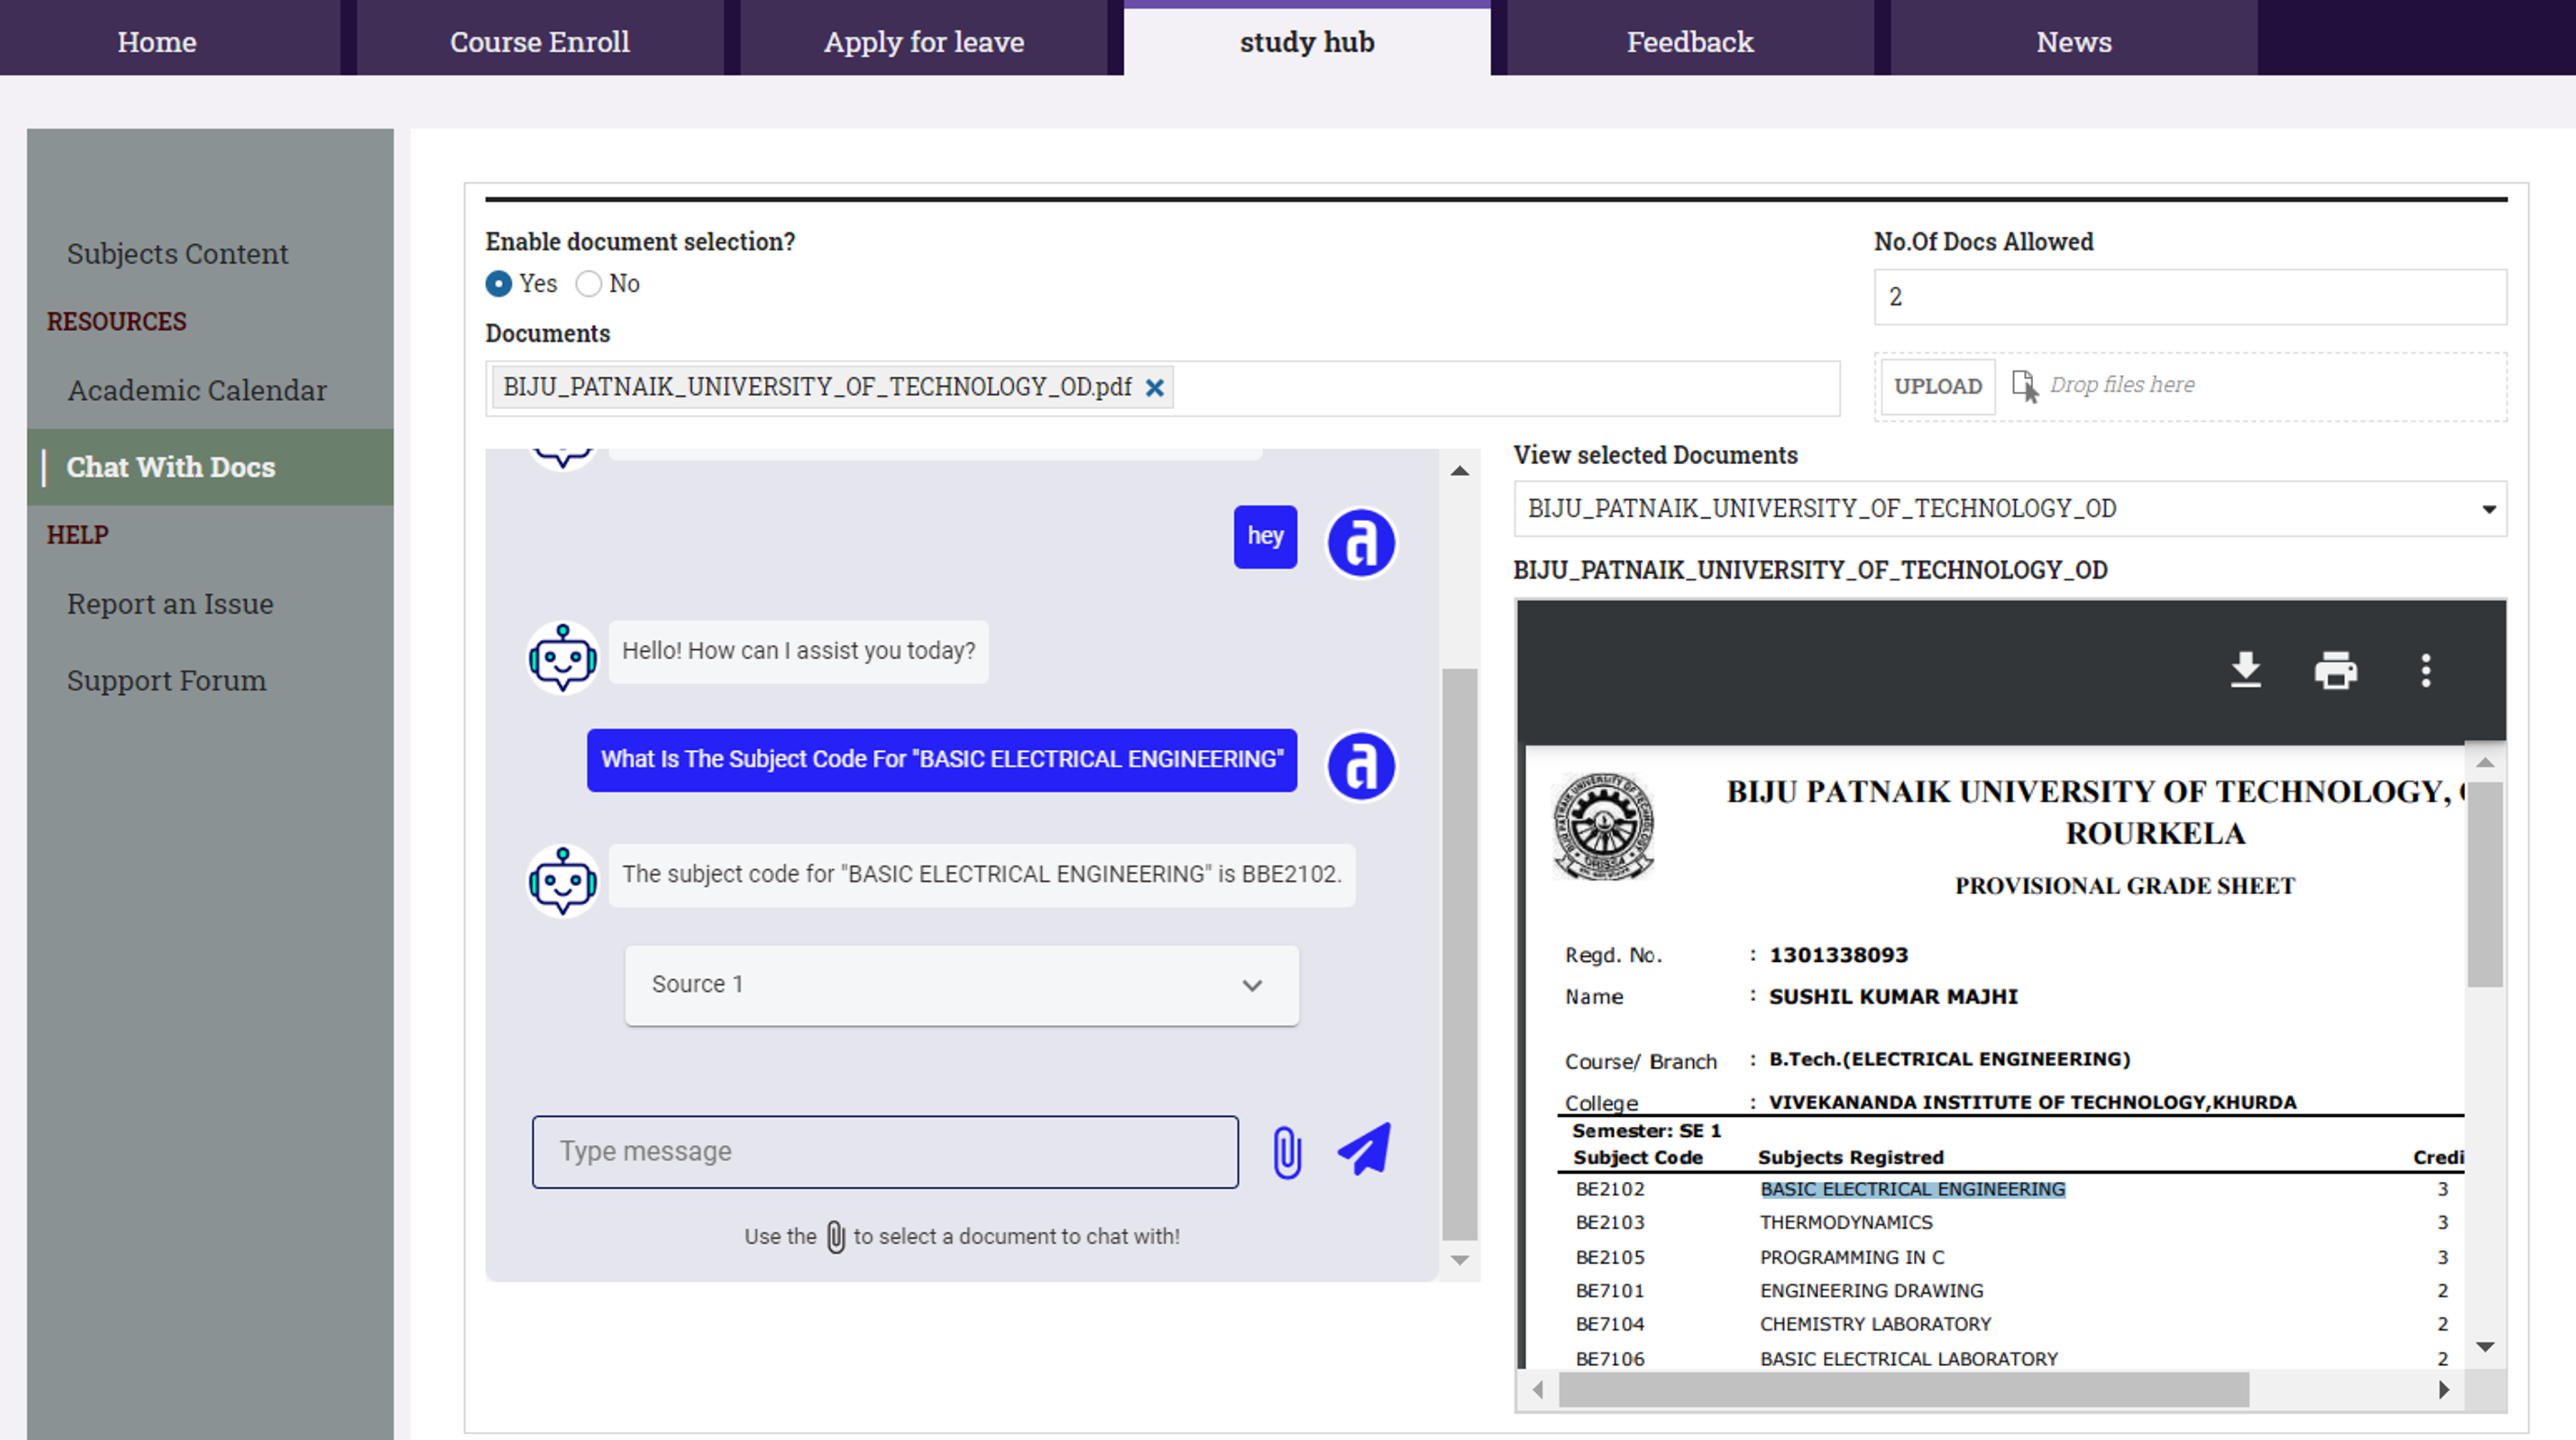Click 'Hello! How can I assist you today?' message
Screen dimensions: 2576x1440
798,652
